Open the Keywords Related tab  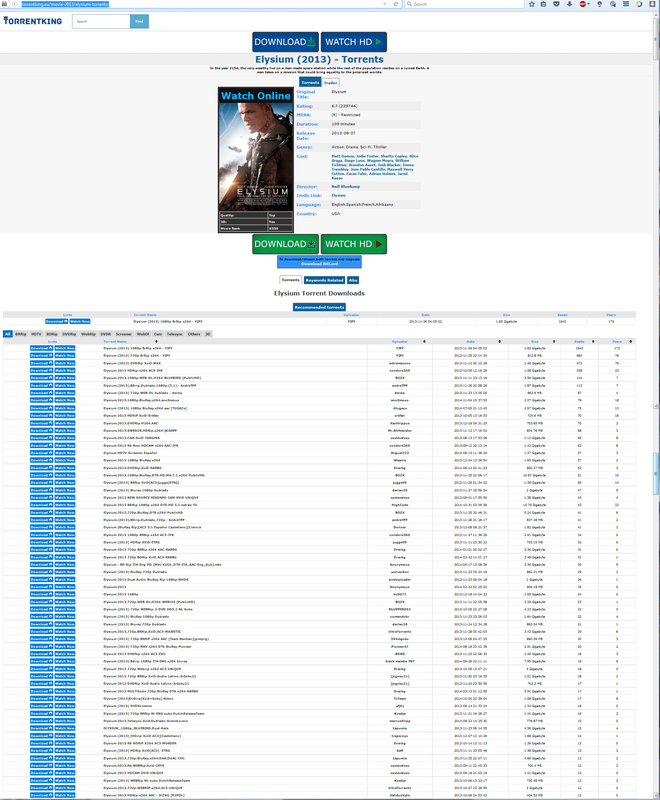coord(324,280)
